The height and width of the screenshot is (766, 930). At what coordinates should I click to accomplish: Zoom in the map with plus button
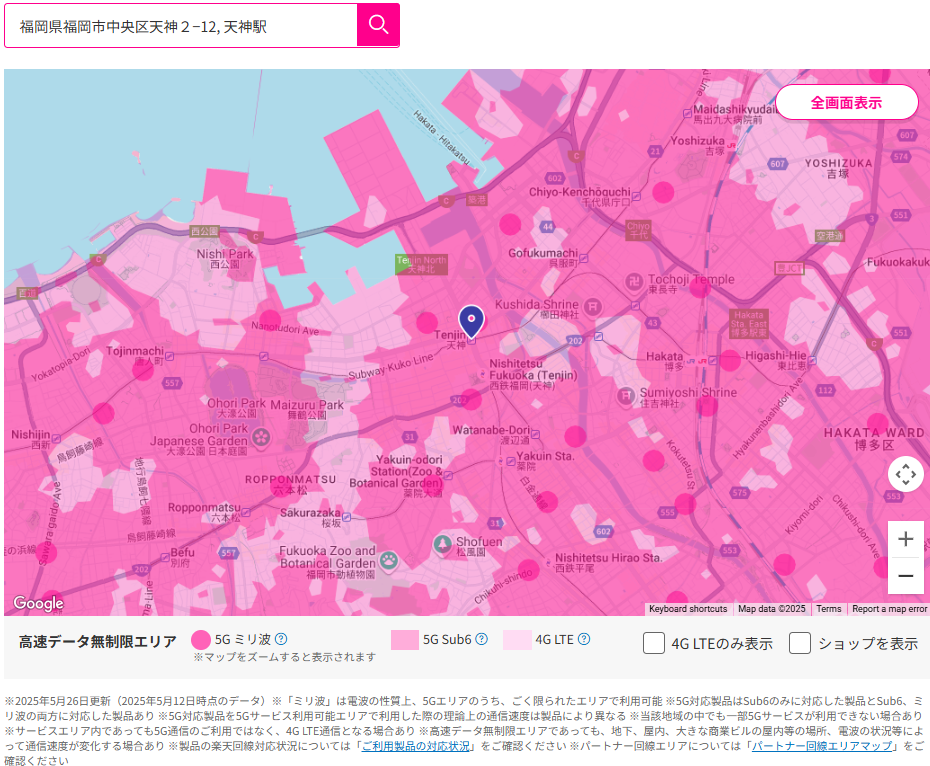[x=905, y=539]
